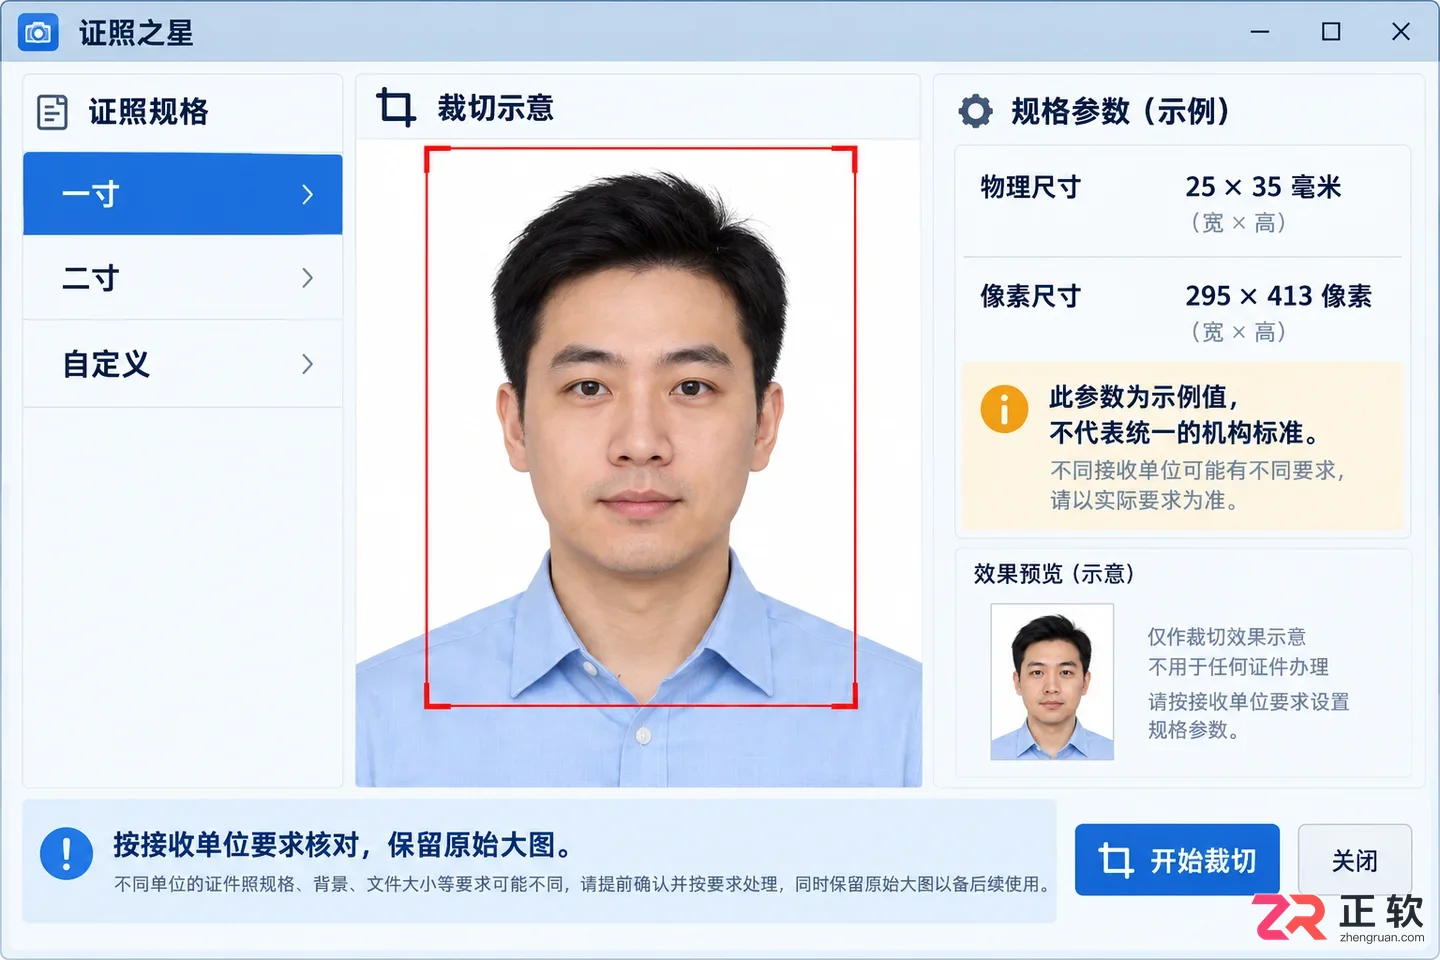Expand the 二寸 row chevron
Viewport: 1440px width, 960px height.
(308, 278)
